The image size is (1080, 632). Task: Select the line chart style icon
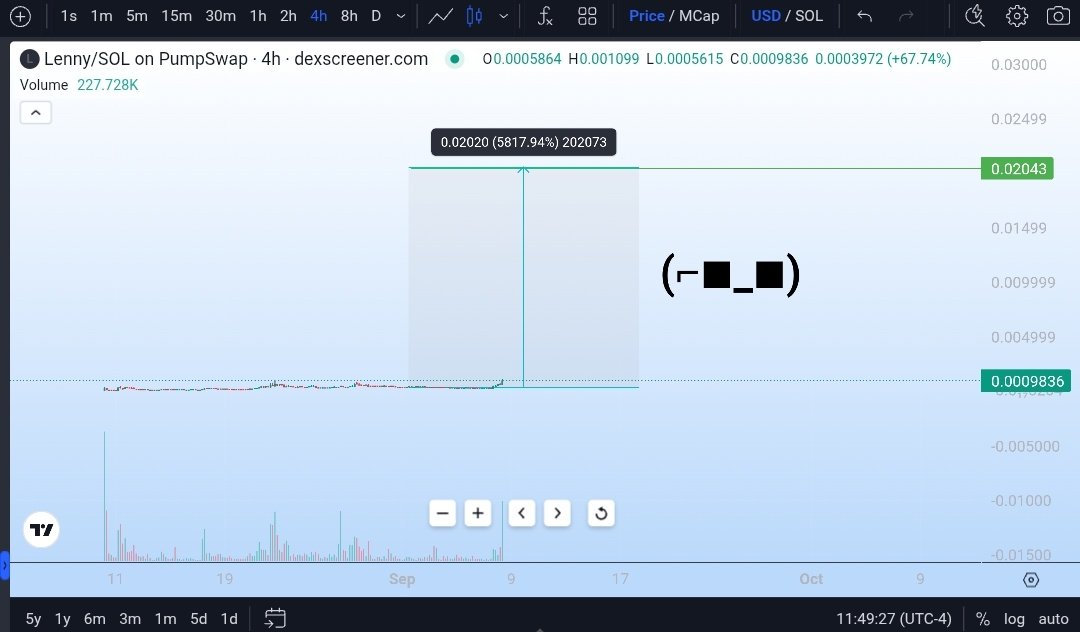(440, 16)
